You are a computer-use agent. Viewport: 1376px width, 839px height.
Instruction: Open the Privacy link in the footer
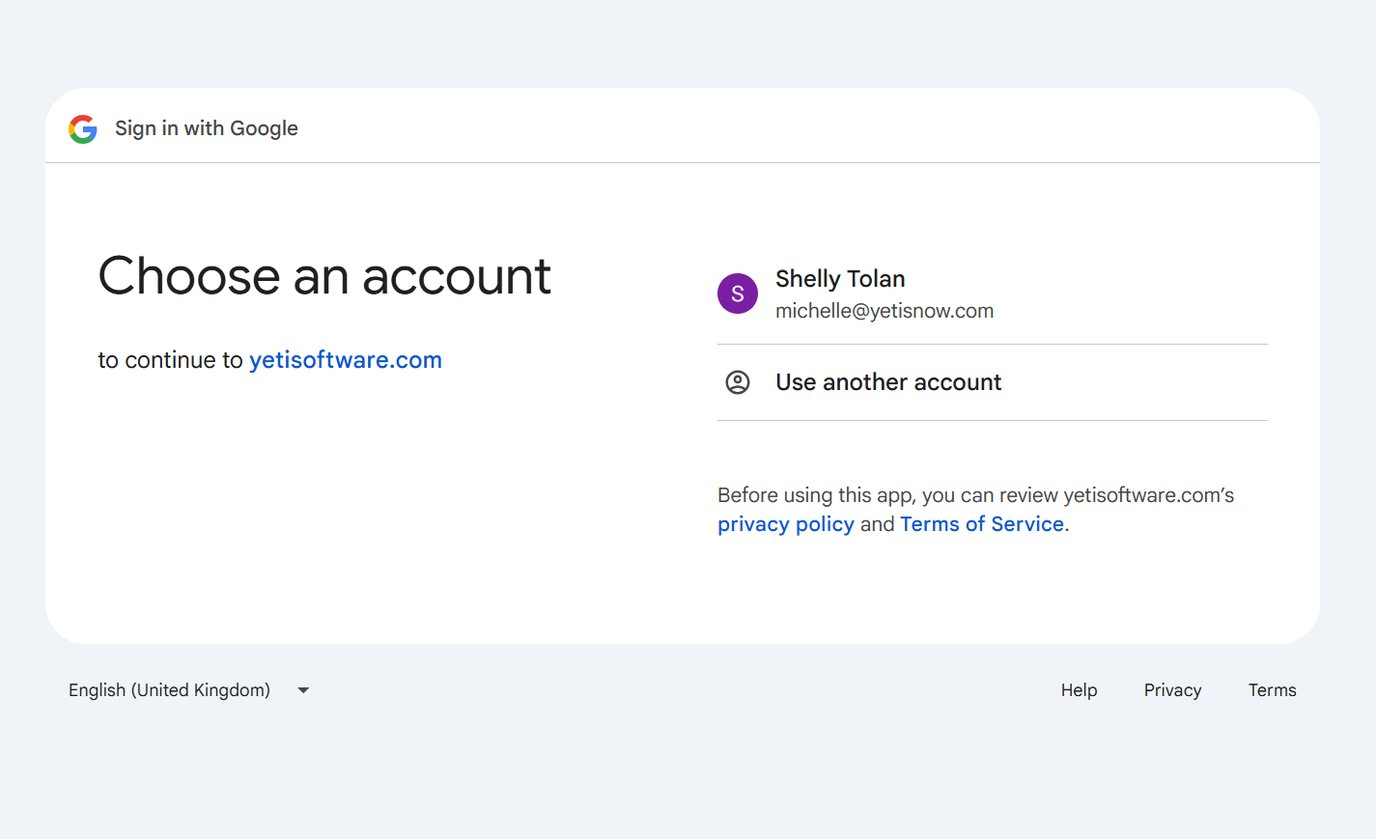[1172, 690]
